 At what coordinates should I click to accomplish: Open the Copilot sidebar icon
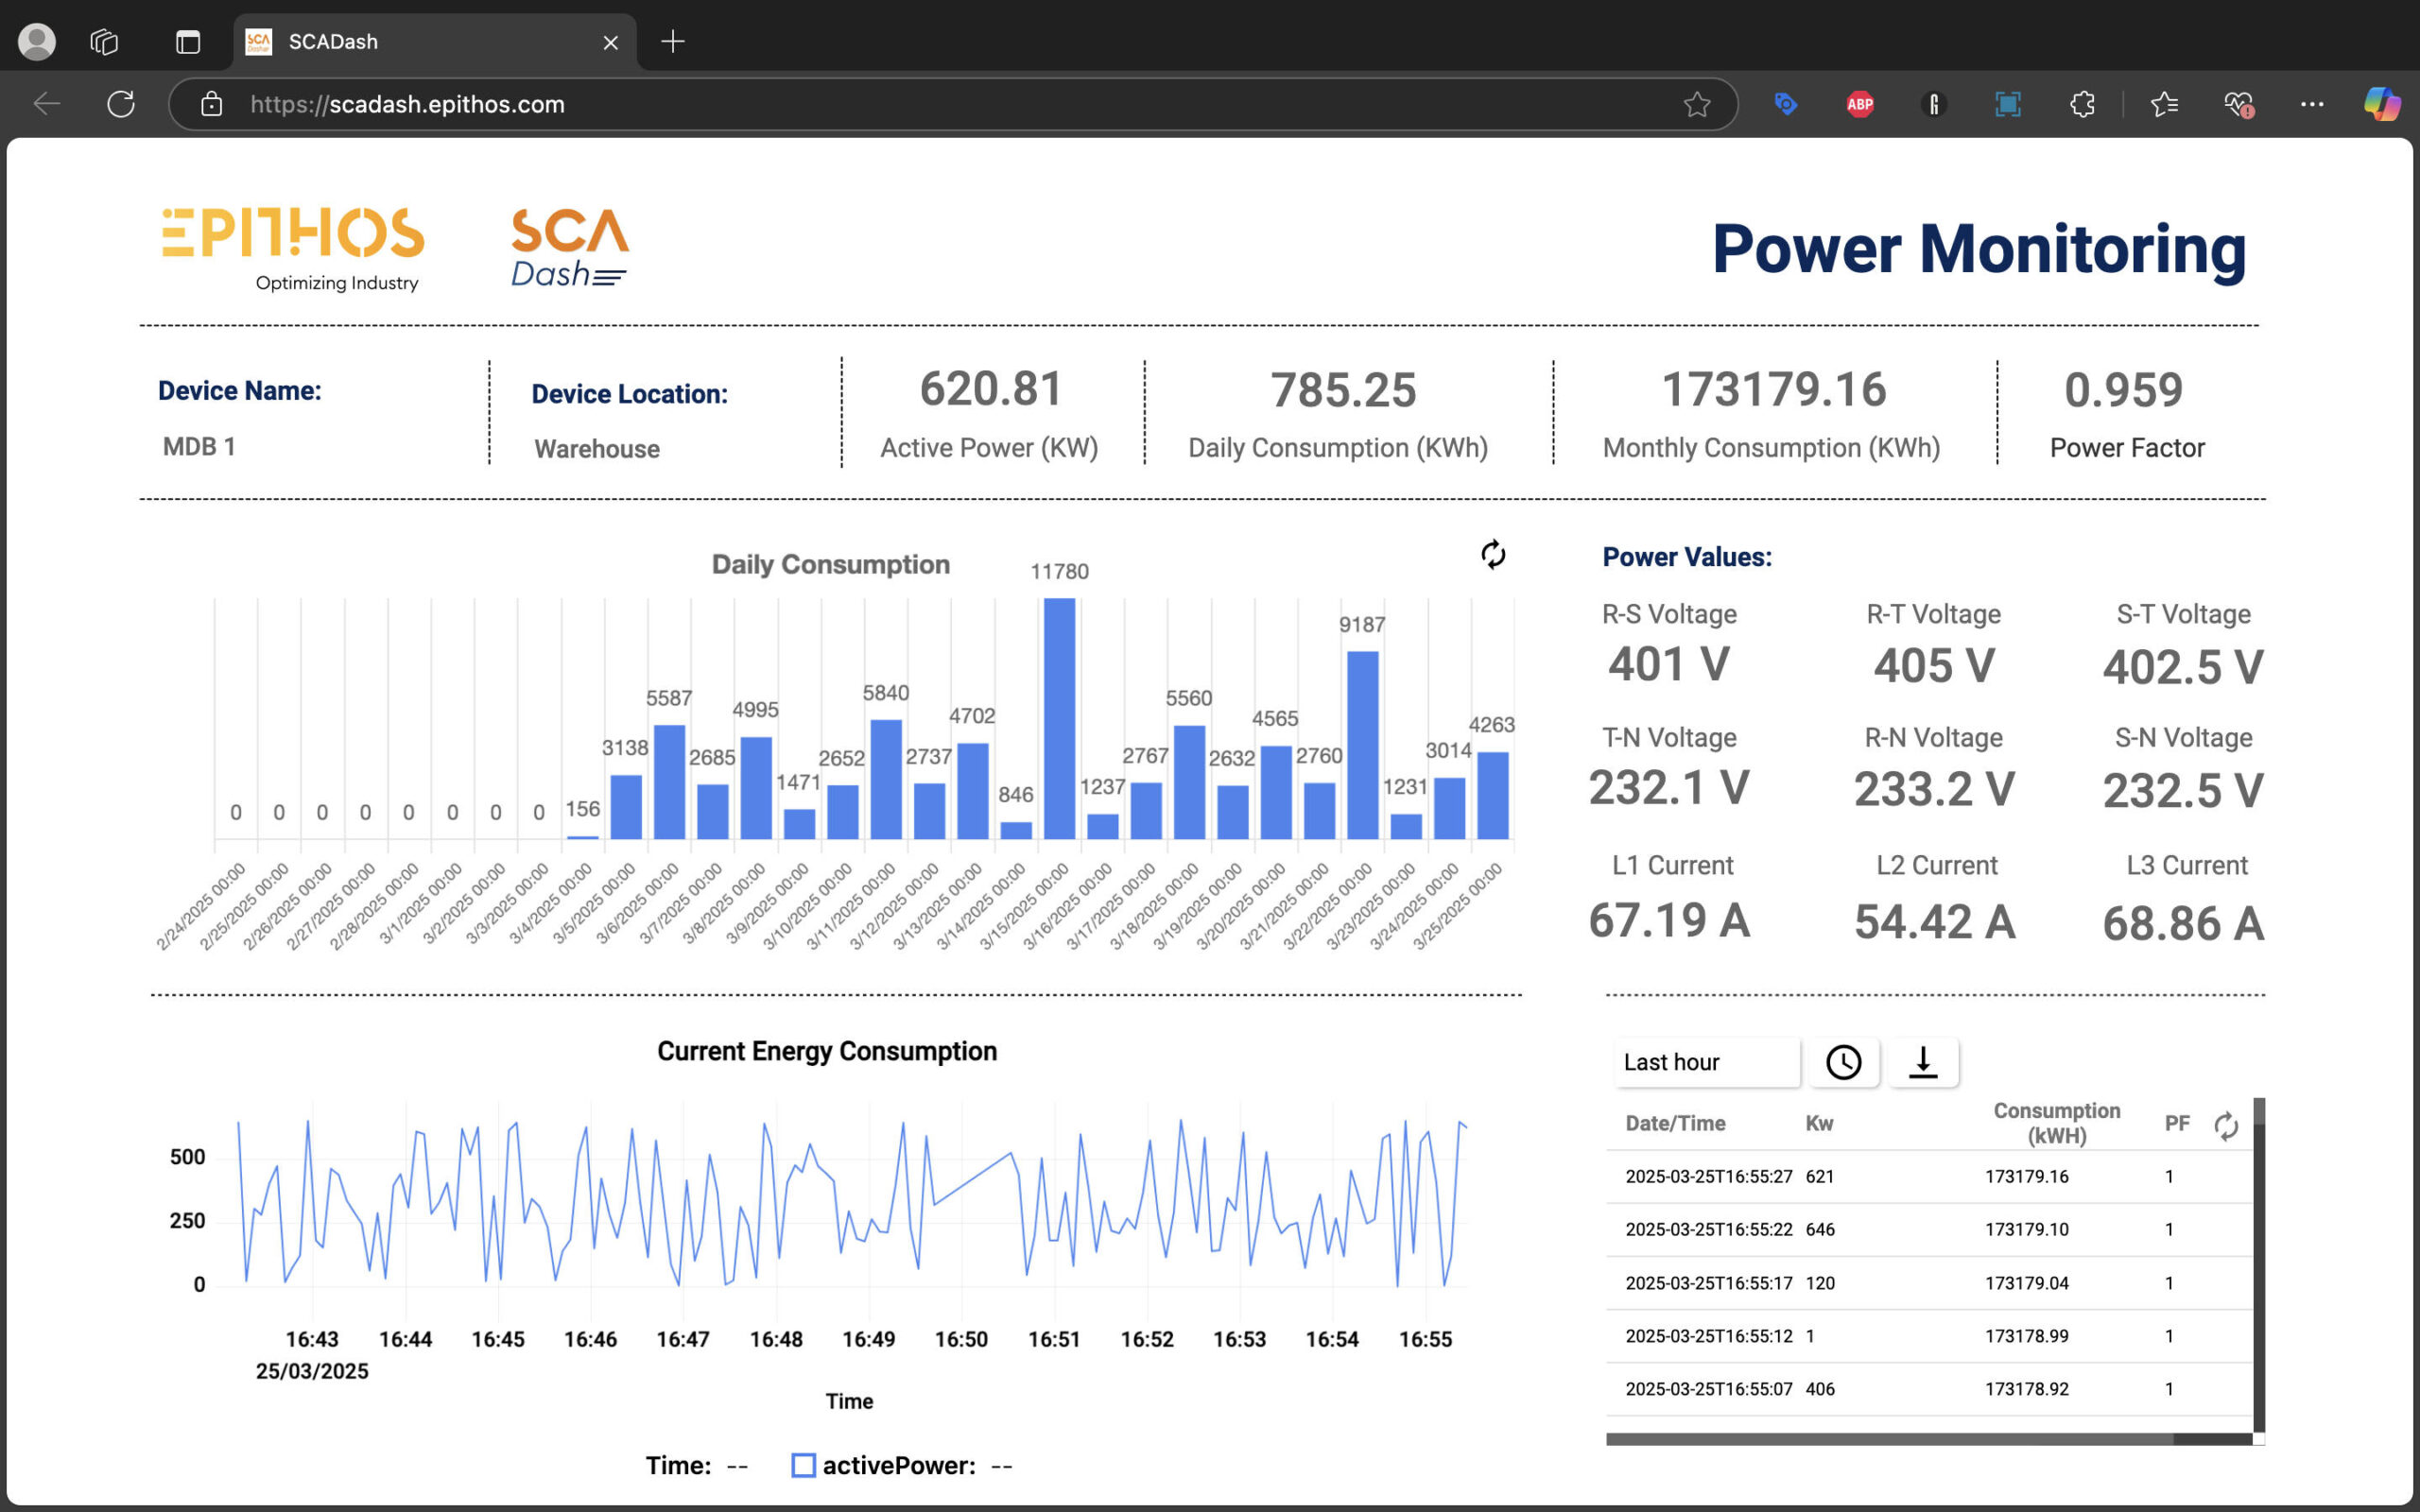2381,104
